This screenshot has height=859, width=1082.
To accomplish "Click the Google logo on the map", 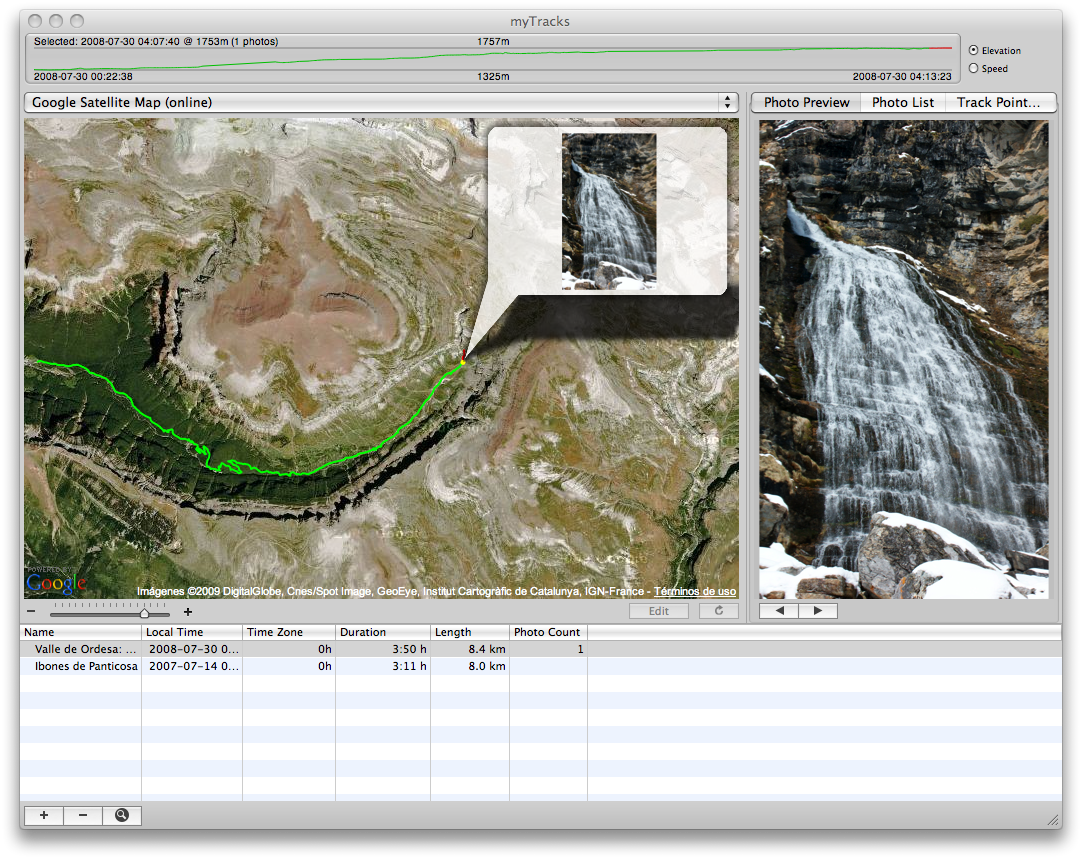I will (x=57, y=583).
